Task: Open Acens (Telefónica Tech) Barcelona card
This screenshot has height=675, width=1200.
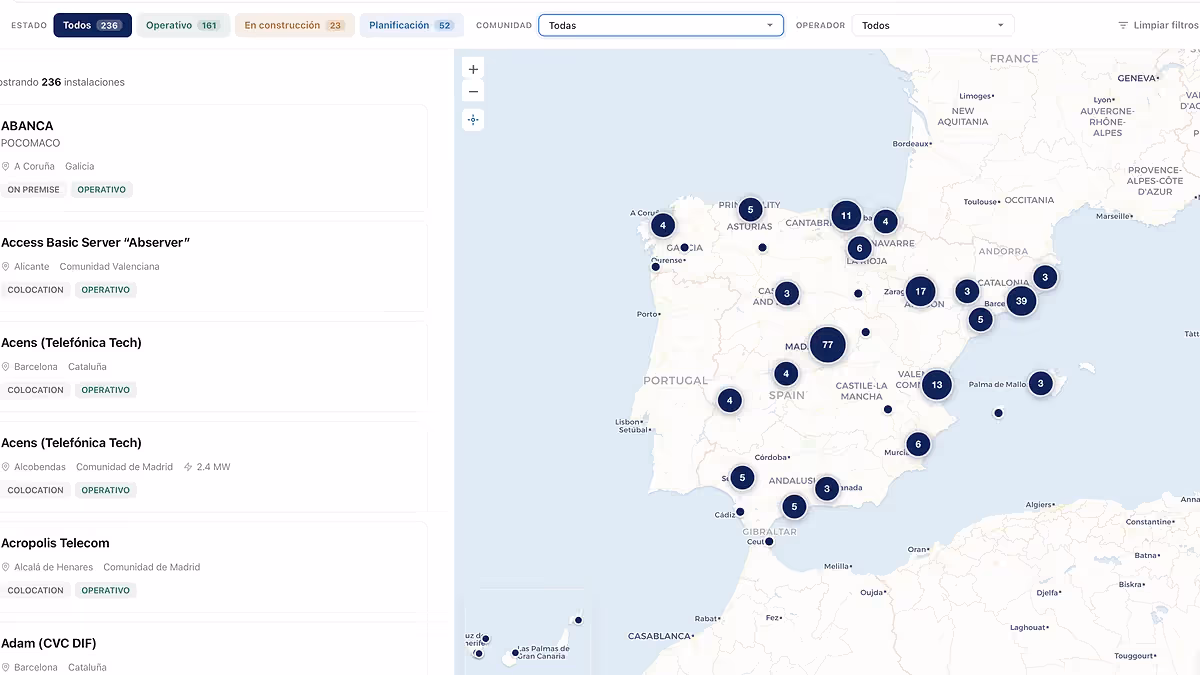Action: (x=214, y=366)
